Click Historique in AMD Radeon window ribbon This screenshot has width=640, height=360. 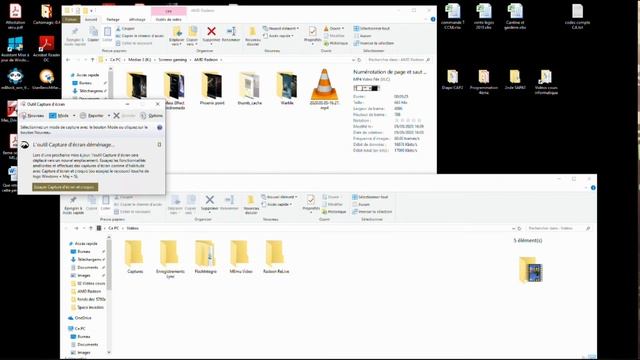[336, 43]
